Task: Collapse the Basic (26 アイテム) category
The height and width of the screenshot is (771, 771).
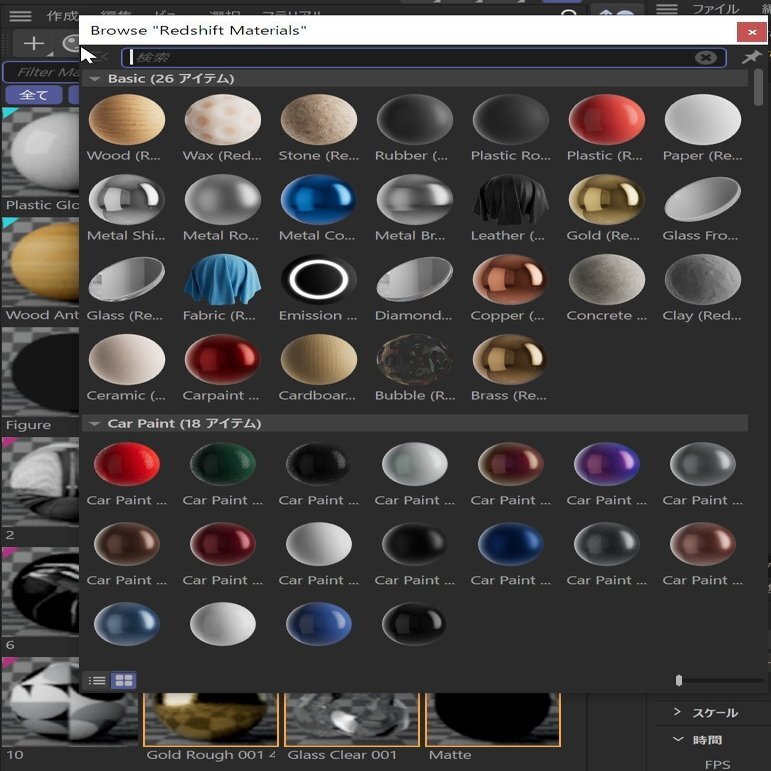Action: click(95, 79)
